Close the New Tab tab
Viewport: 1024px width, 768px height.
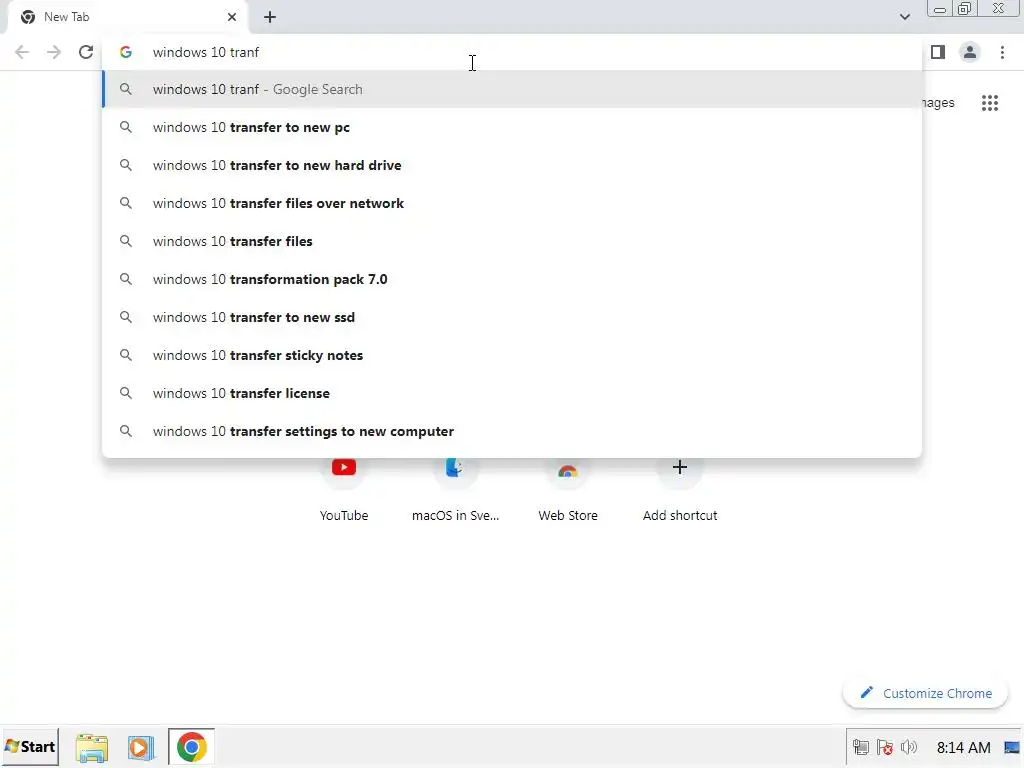(x=232, y=17)
